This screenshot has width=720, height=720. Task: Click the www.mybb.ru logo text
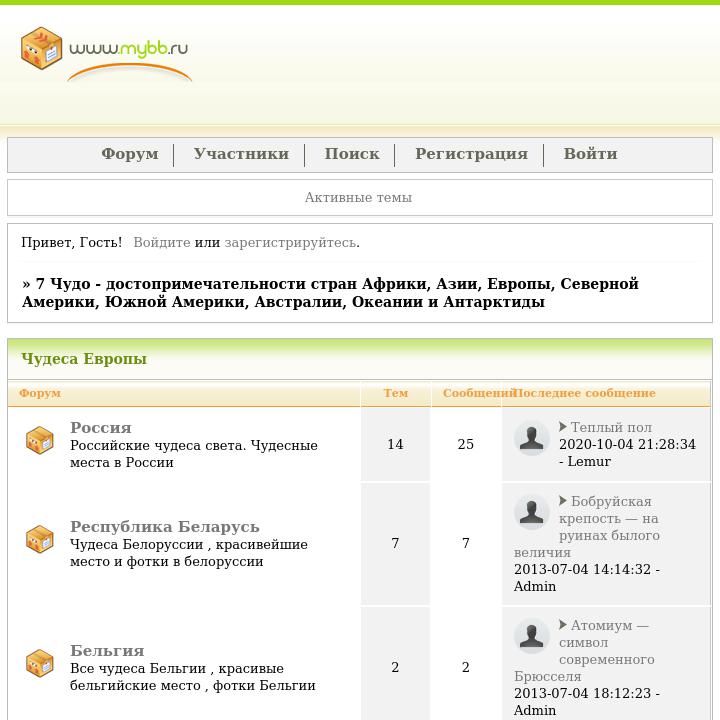129,49
